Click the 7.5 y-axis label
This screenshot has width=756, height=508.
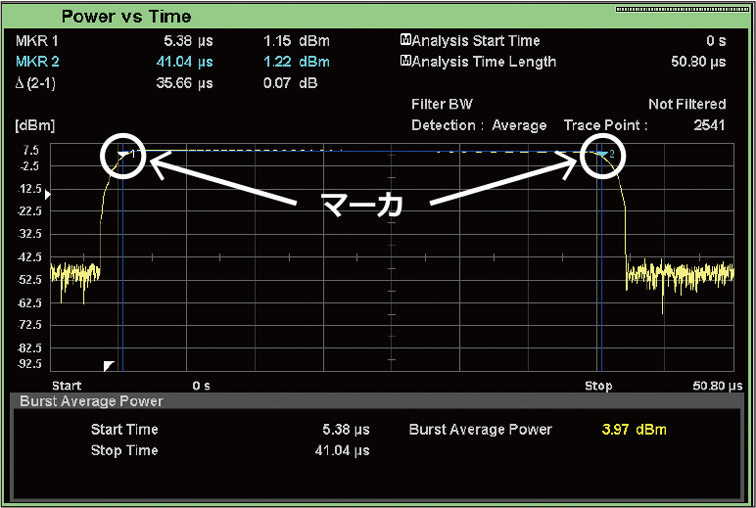(30, 151)
